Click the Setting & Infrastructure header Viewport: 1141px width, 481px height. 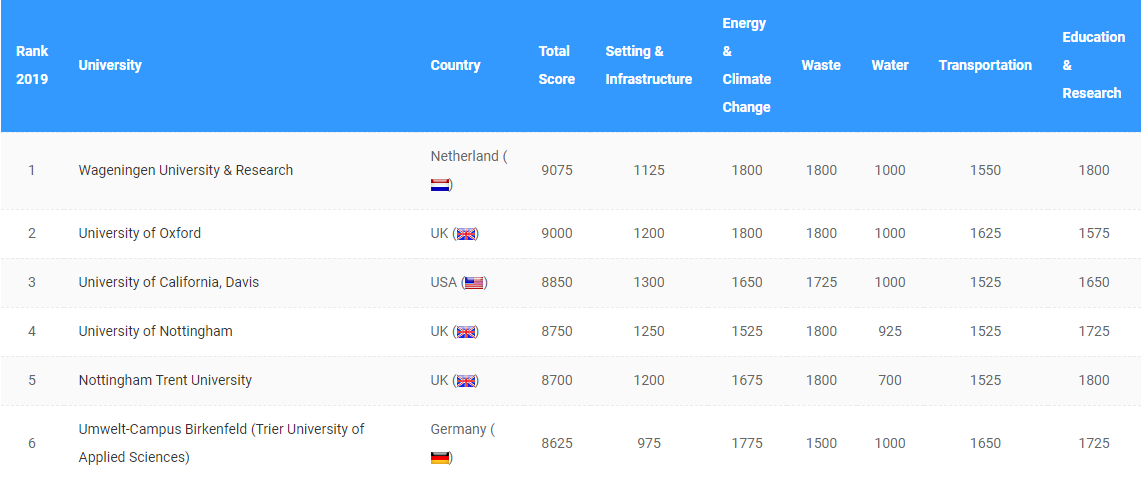(648, 65)
